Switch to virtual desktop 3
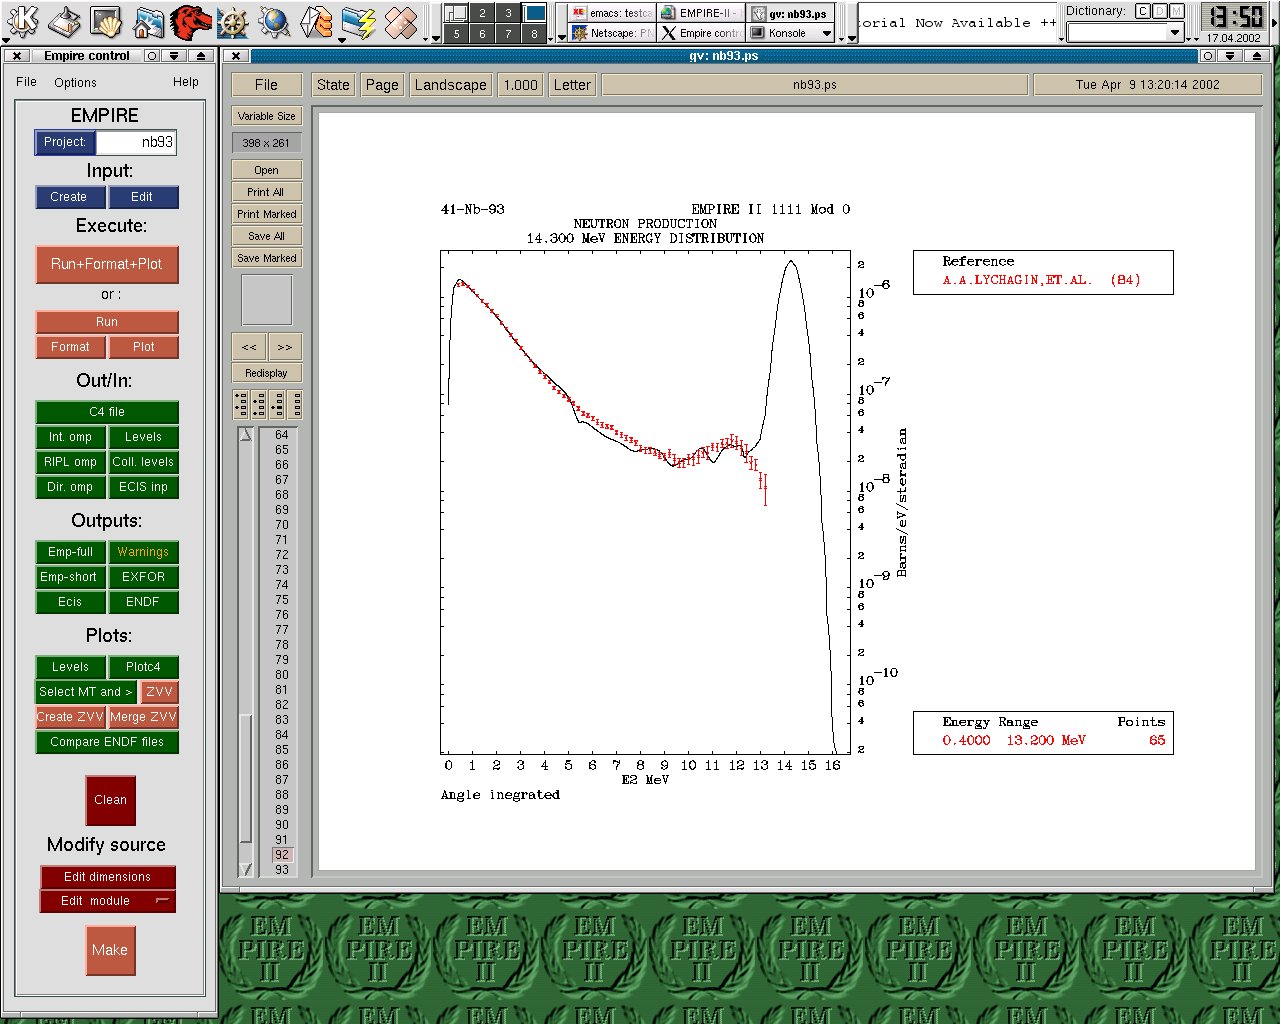This screenshot has height=1024, width=1280. [x=508, y=13]
